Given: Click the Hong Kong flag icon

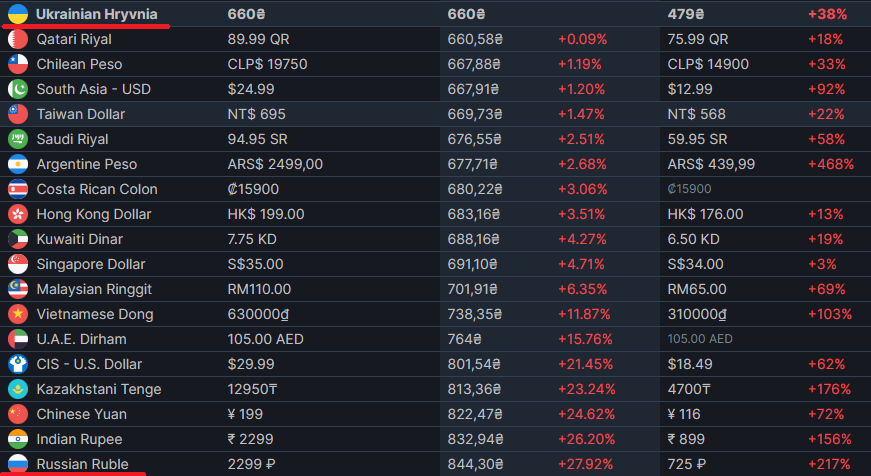Looking at the screenshot, I should (18, 214).
